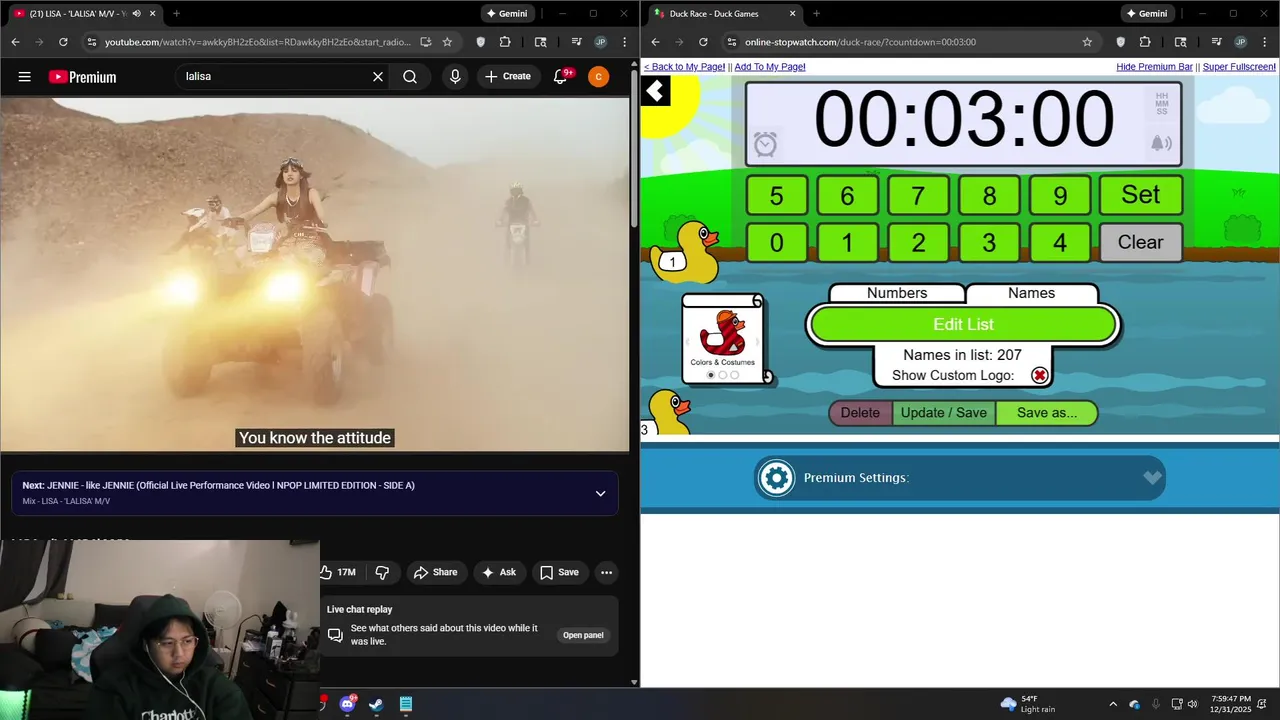Viewport: 1280px width, 720px height.
Task: Click the number 9 timer key
Action: [x=1060, y=195]
